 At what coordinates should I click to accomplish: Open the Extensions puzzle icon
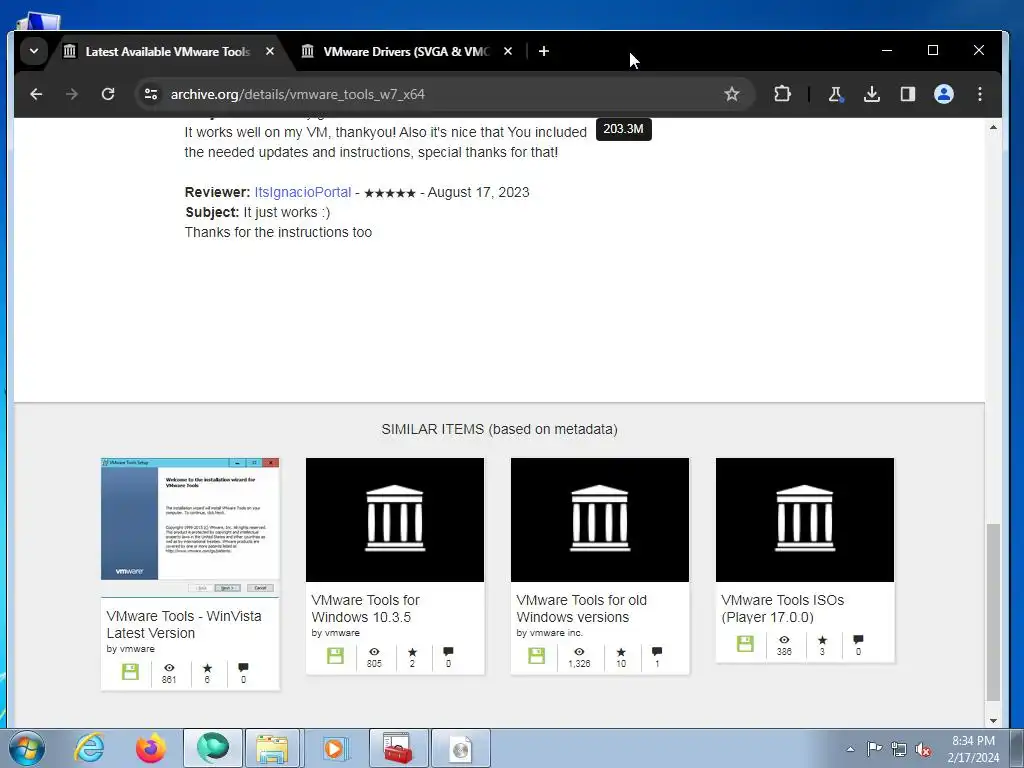click(782, 94)
